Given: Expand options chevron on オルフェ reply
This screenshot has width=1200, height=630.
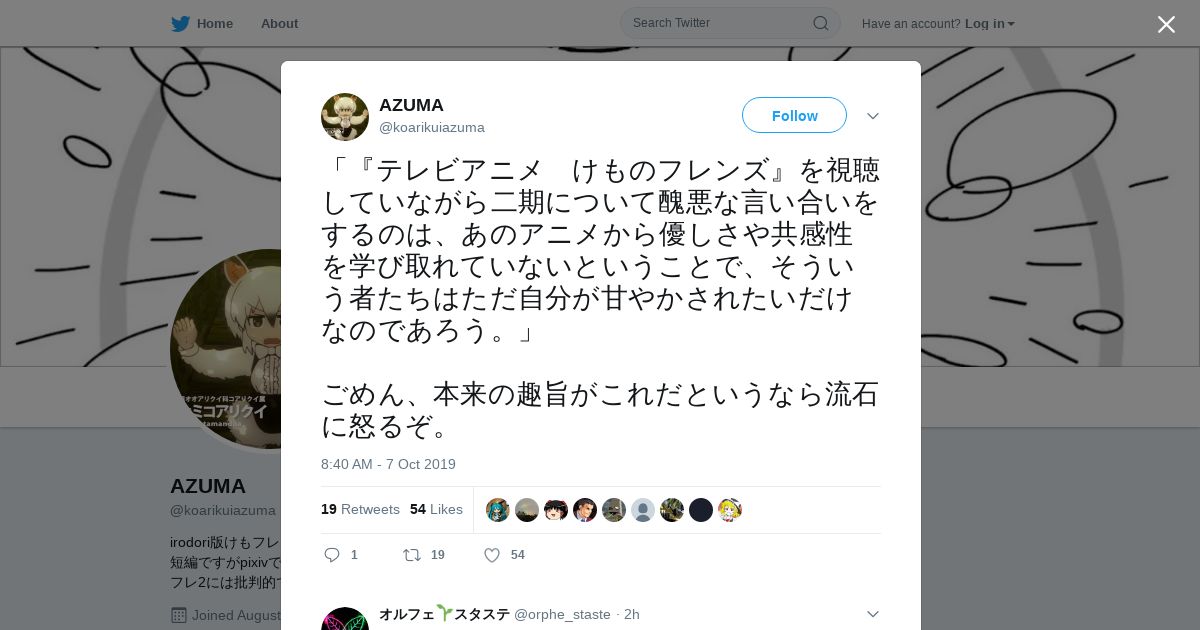Looking at the screenshot, I should point(873,614).
